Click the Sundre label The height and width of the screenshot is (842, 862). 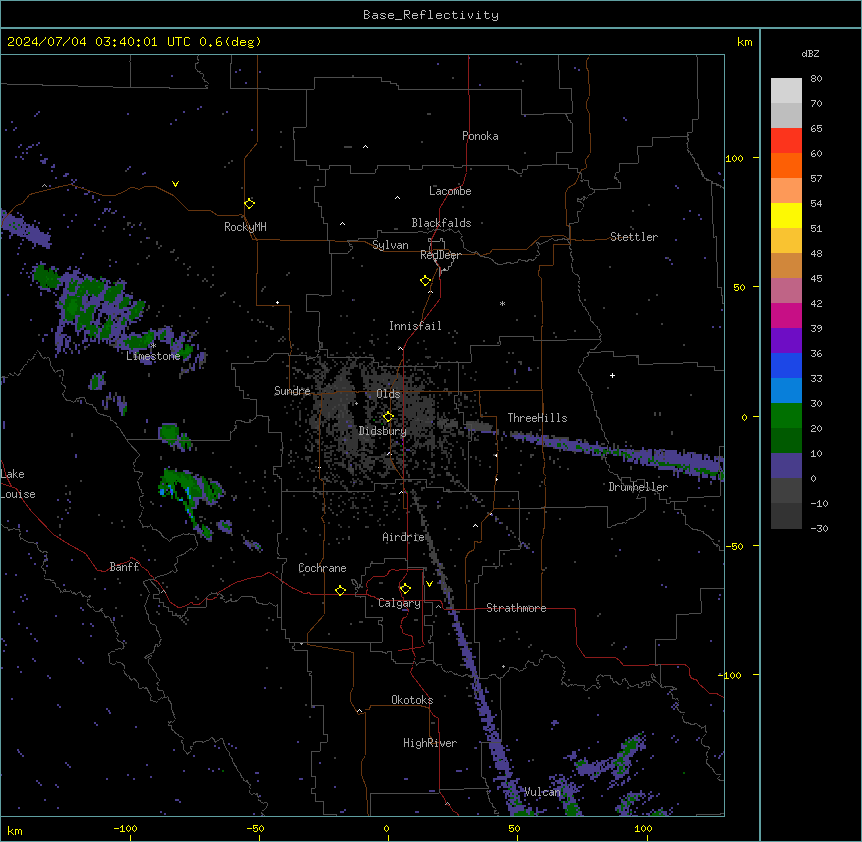click(x=292, y=391)
